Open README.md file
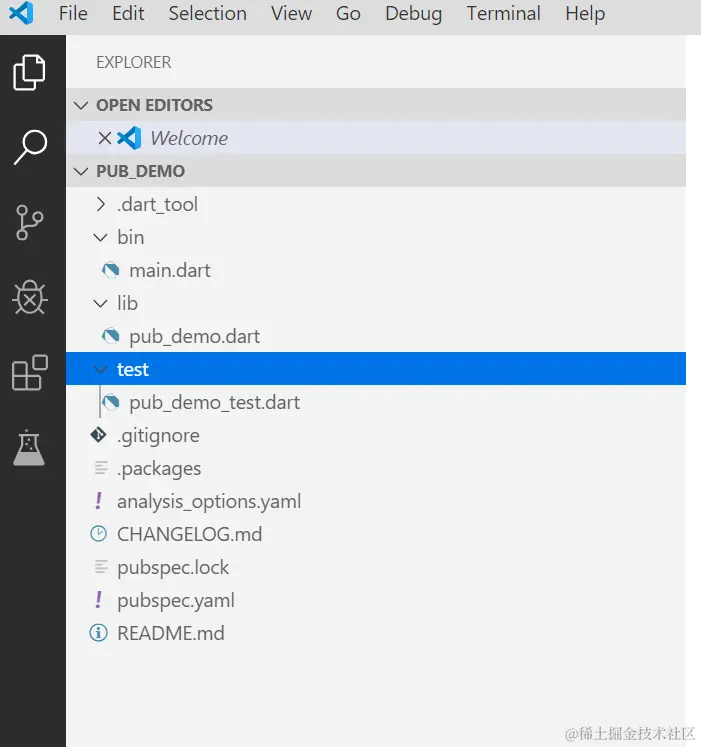 [171, 633]
